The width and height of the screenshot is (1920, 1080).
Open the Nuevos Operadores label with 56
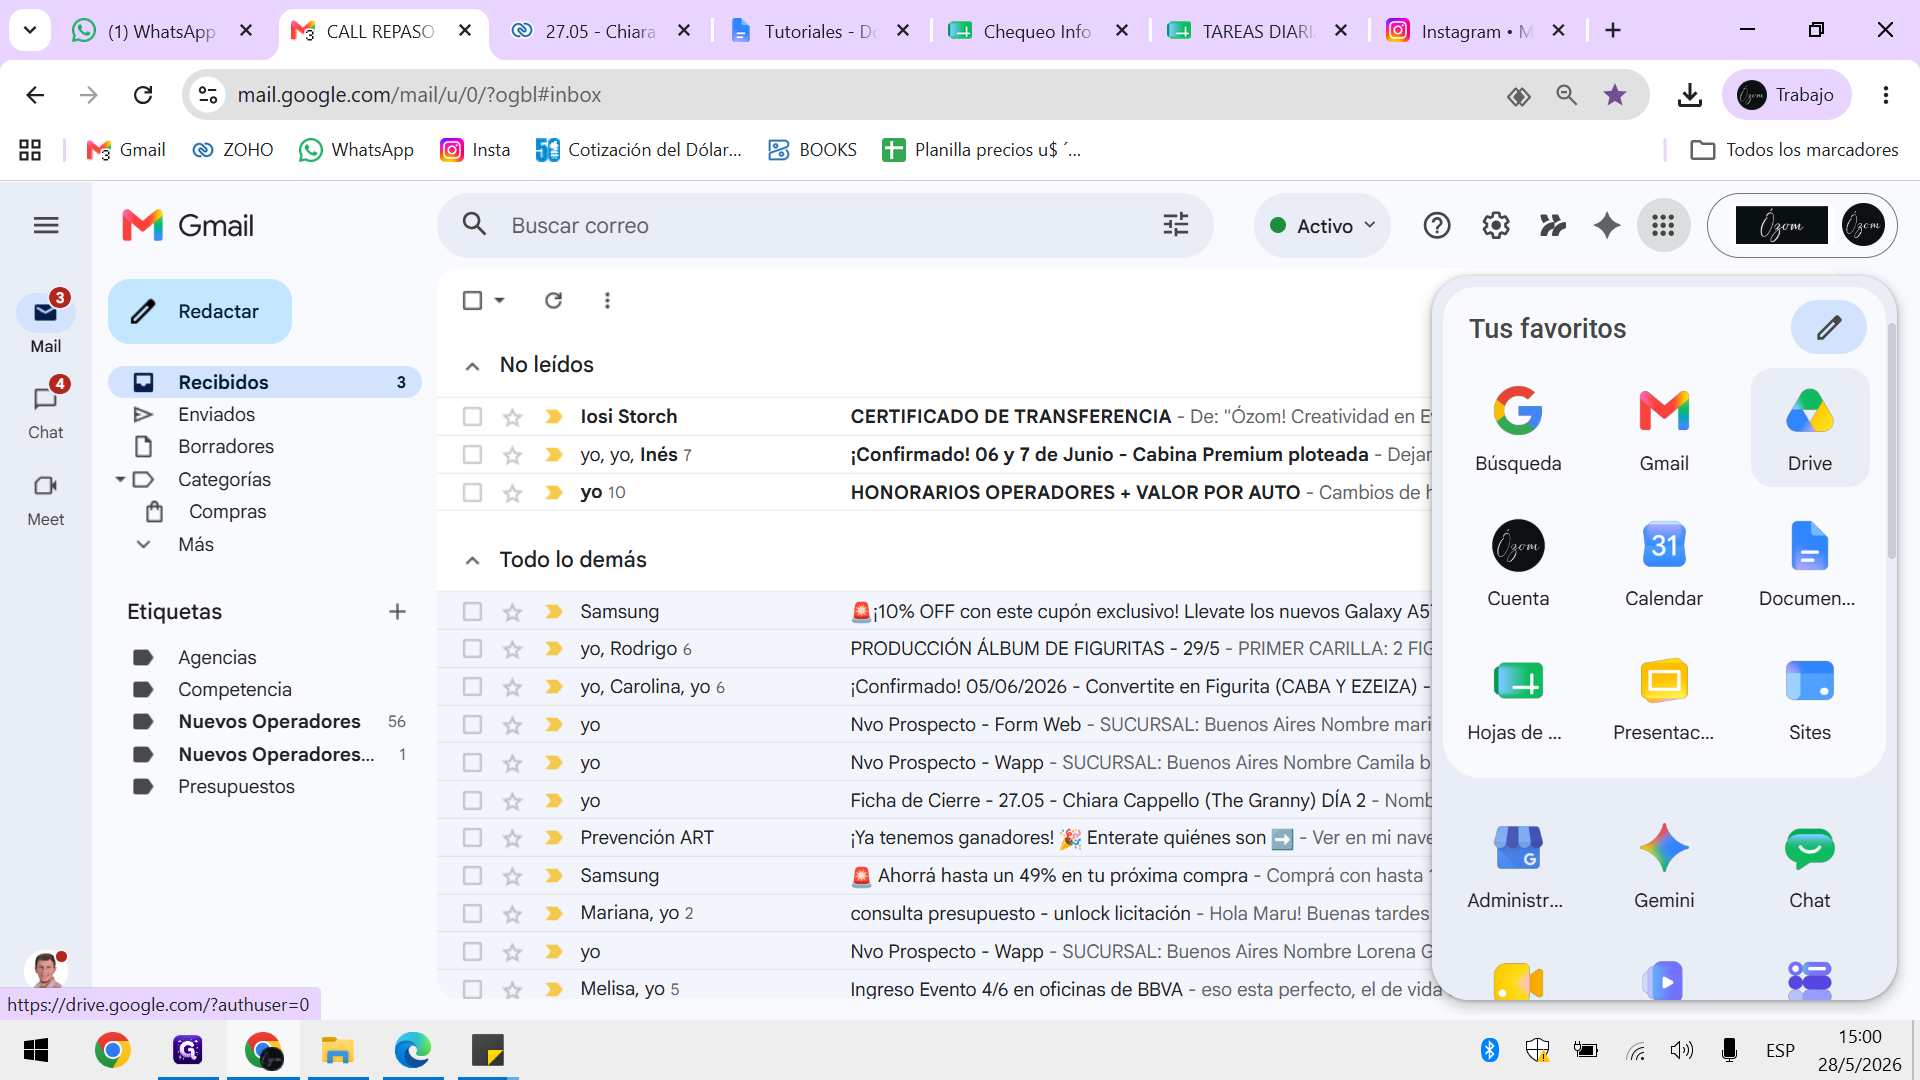click(269, 722)
